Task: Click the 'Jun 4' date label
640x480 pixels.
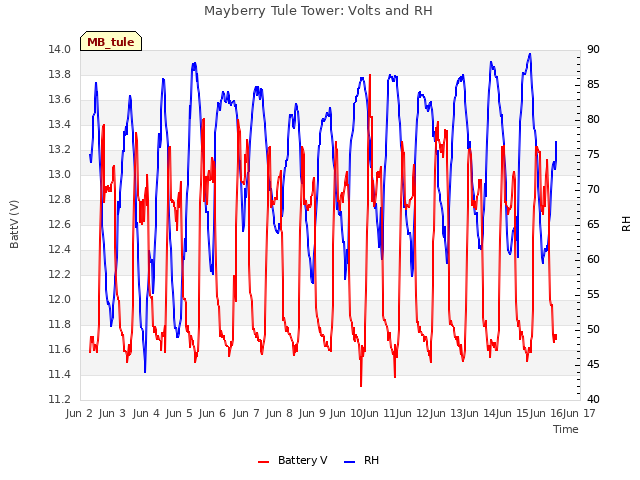Action: [146, 413]
